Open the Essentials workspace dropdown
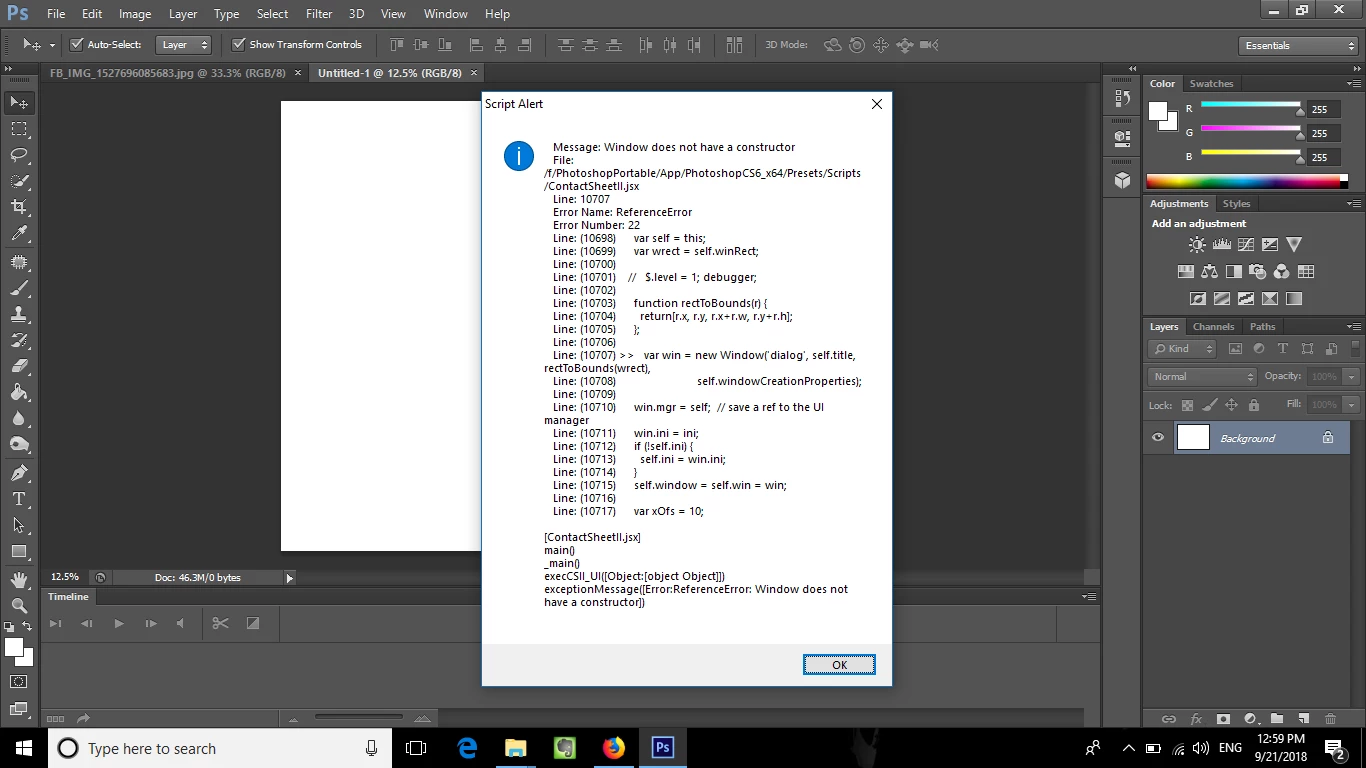 click(x=1298, y=45)
